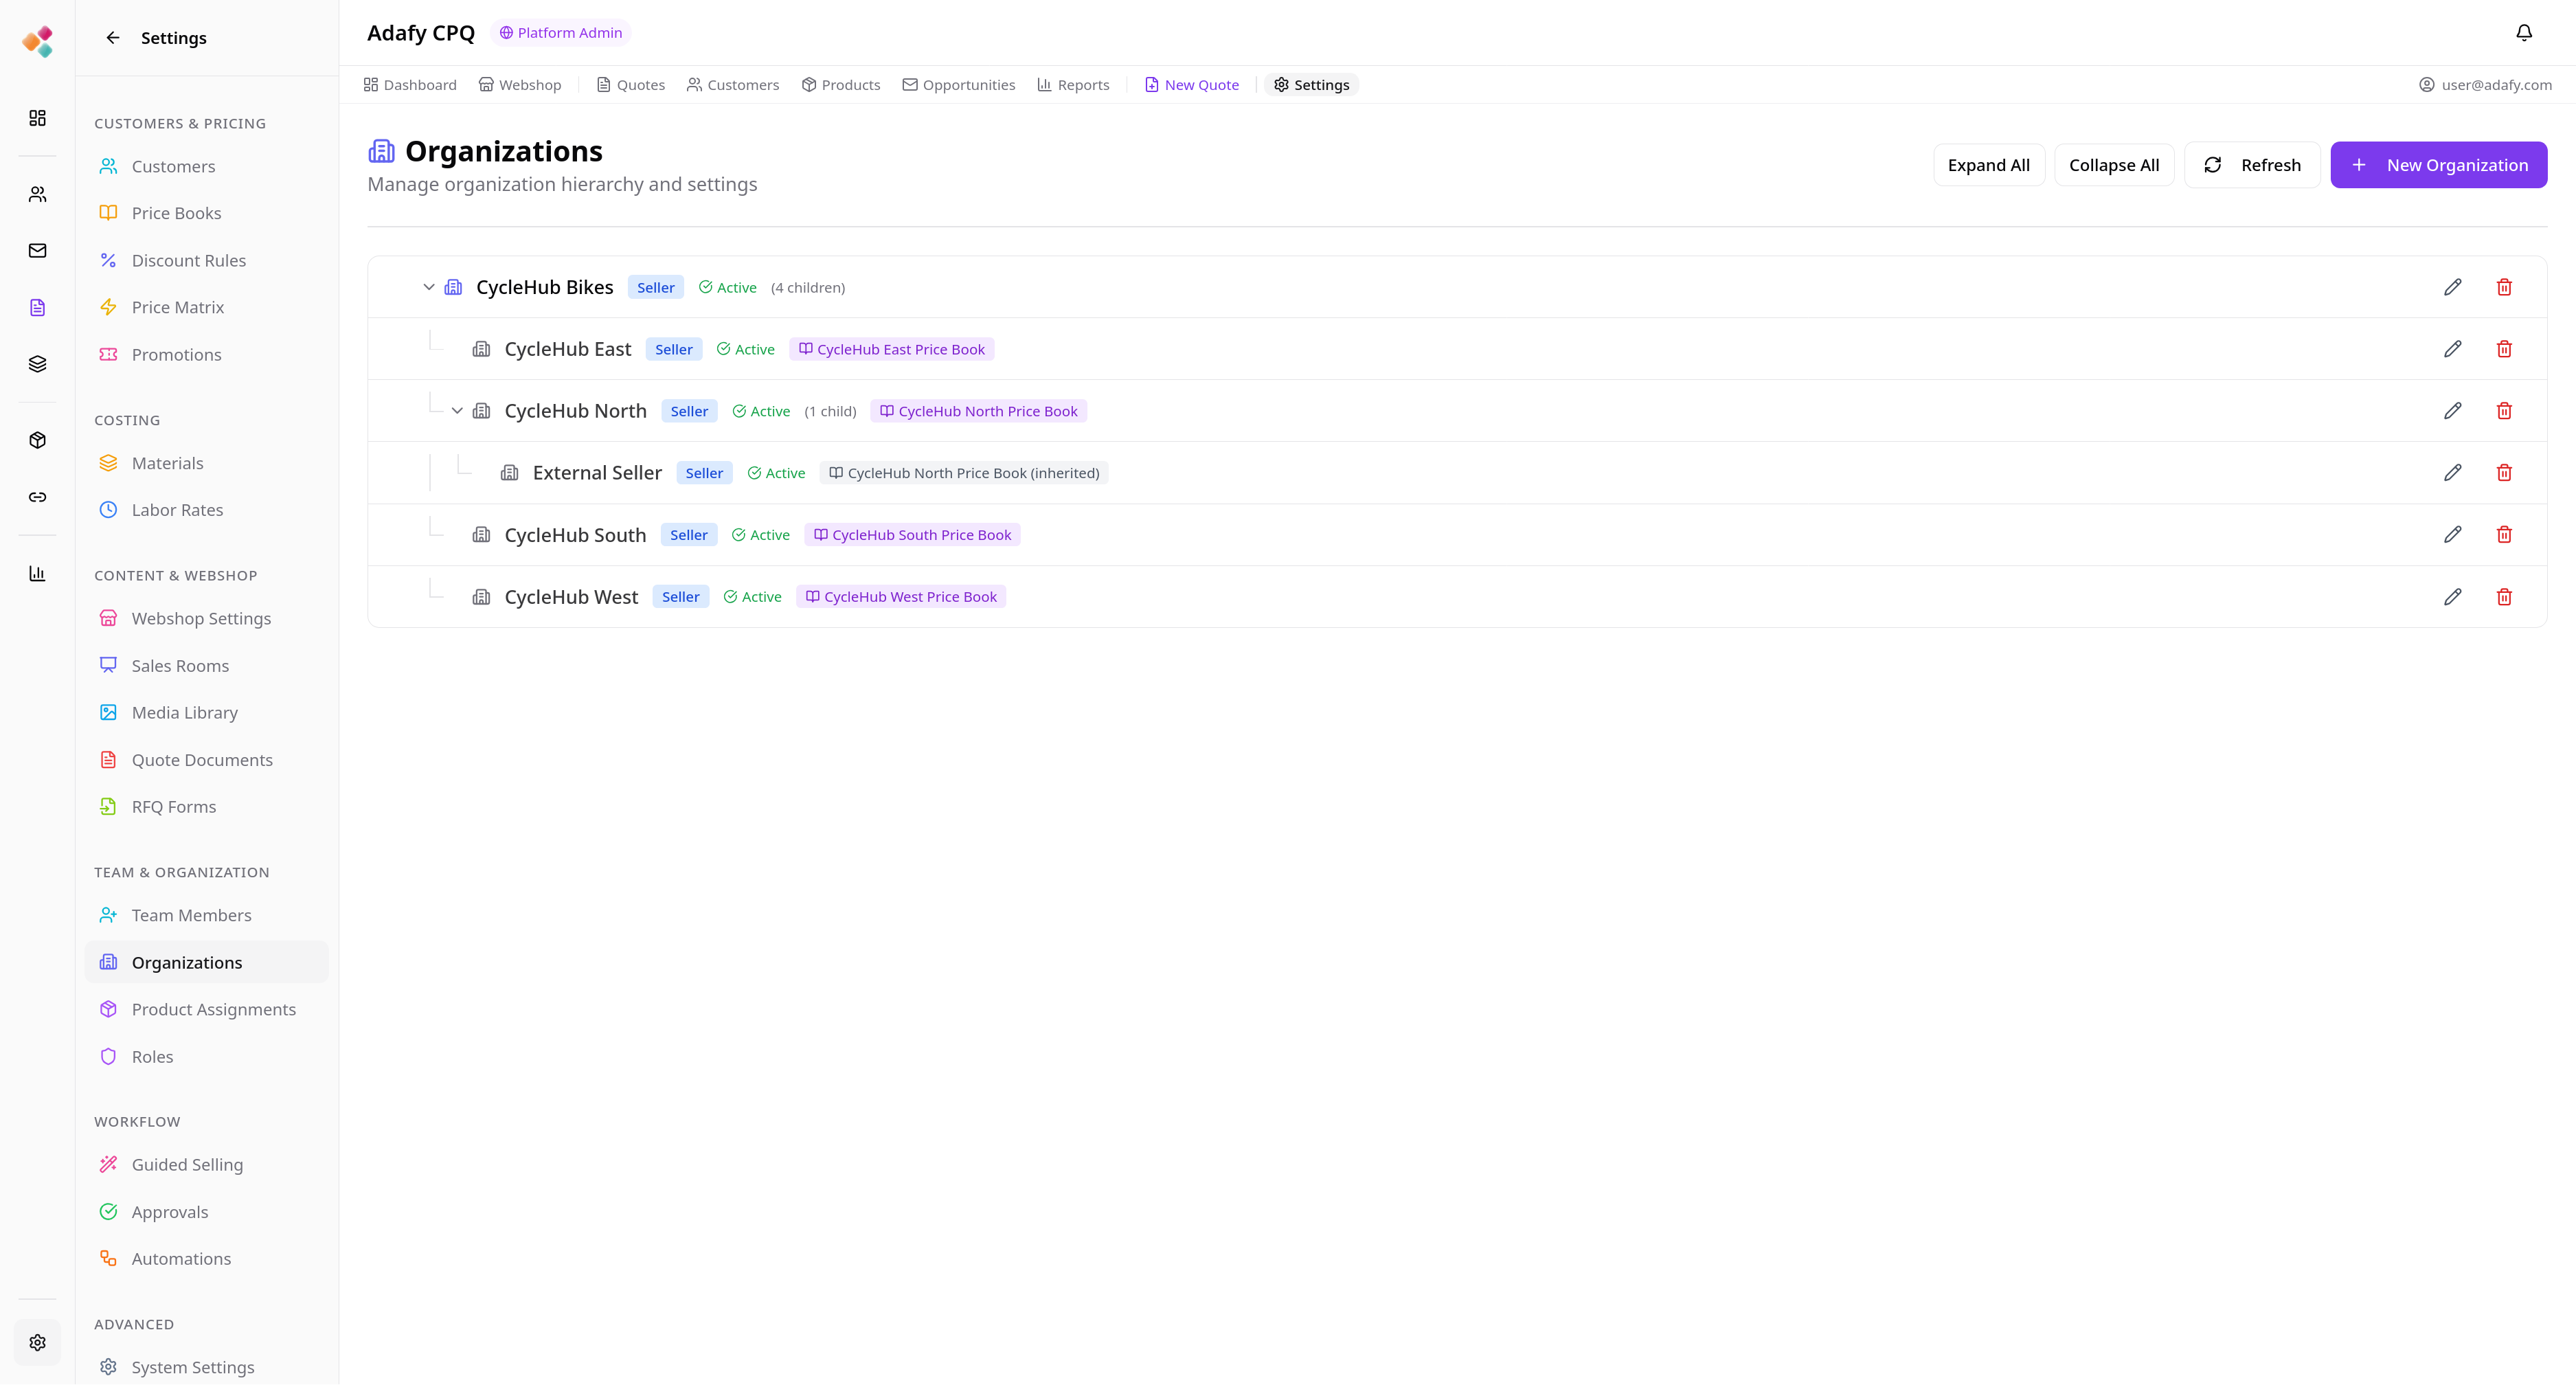This screenshot has height=1385, width=2576.
Task: Open Webshop Settings in sidebar
Action: pyautogui.click(x=207, y=619)
